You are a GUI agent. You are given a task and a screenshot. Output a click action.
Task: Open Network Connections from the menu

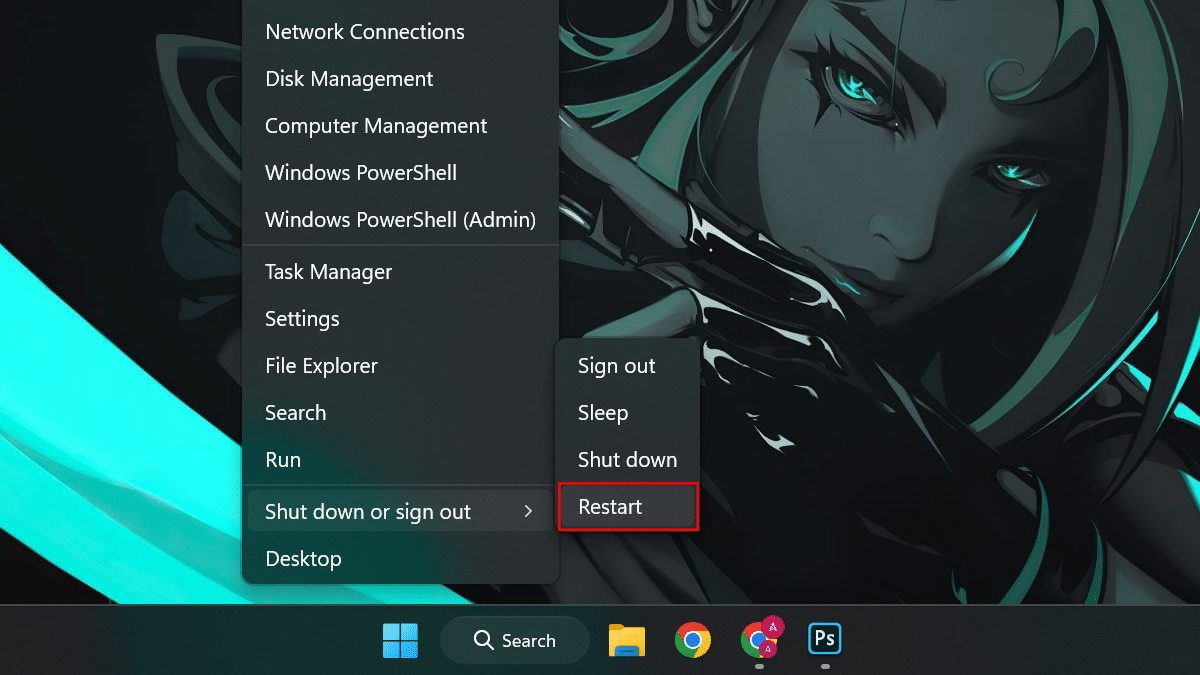click(x=400, y=32)
